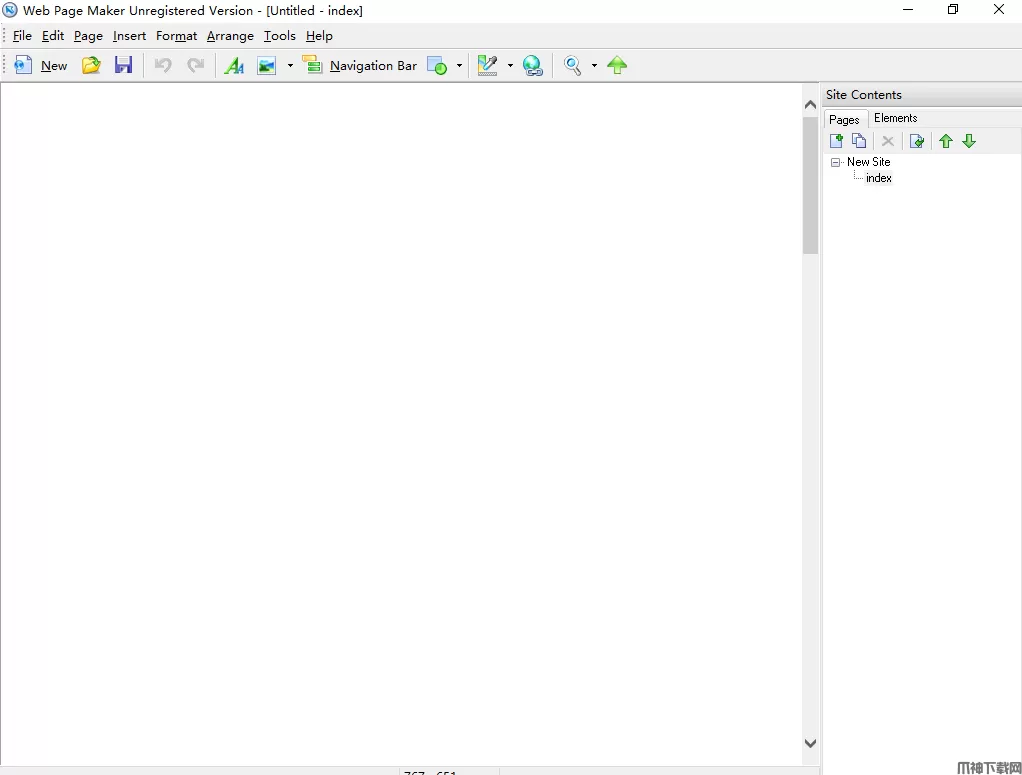
Task: Click the insert image icon in toolbar
Action: tap(267, 66)
